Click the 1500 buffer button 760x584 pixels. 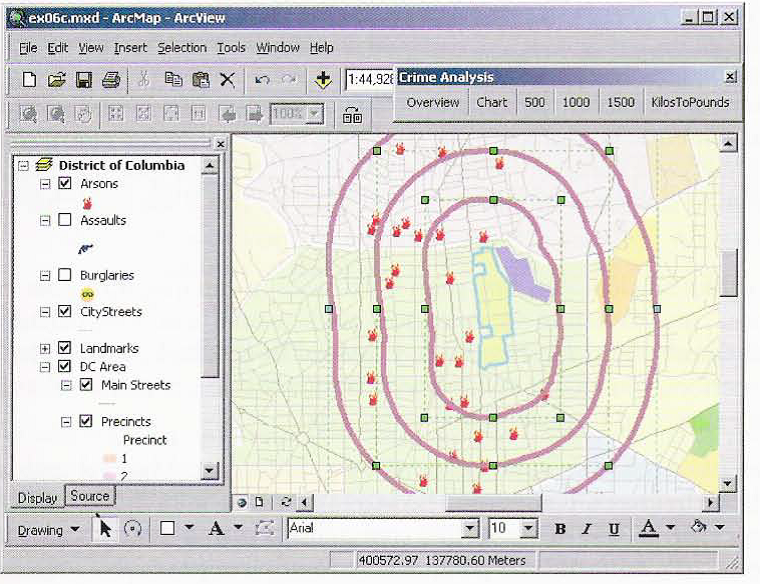point(621,102)
